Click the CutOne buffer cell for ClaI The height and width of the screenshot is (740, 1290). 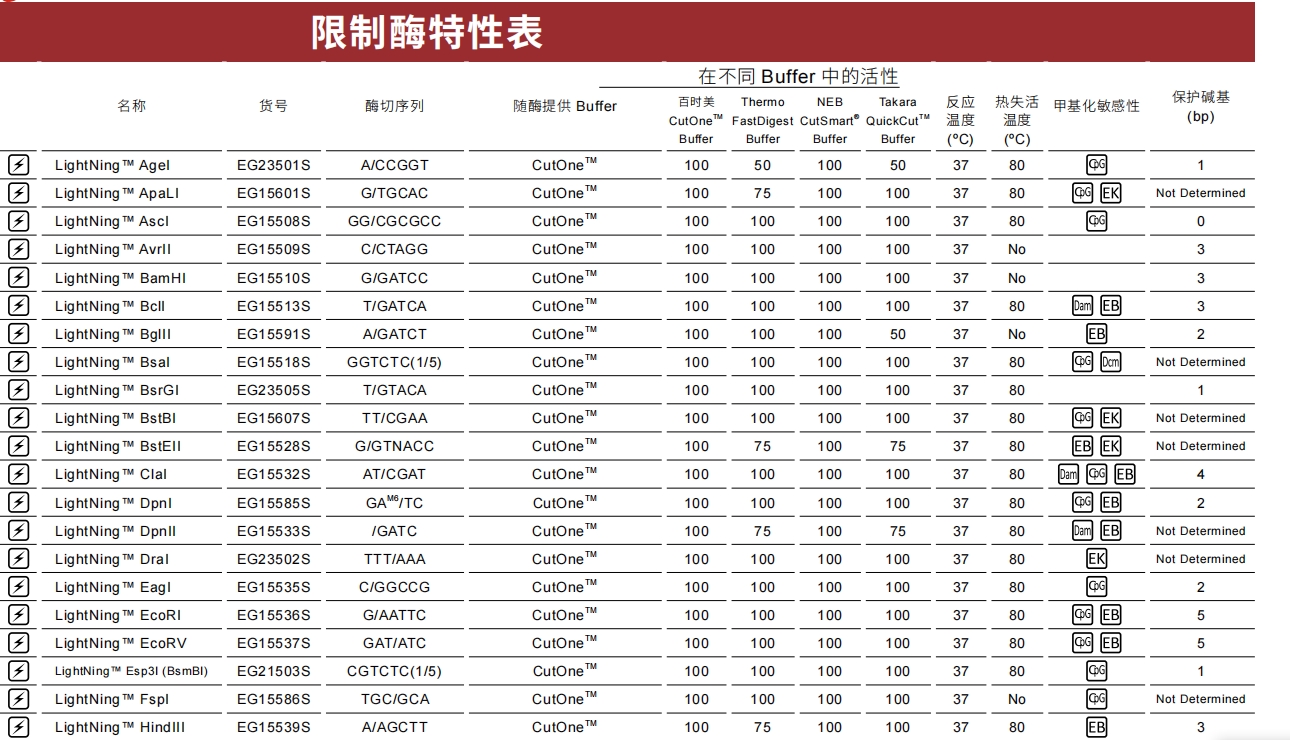[x=565, y=473]
